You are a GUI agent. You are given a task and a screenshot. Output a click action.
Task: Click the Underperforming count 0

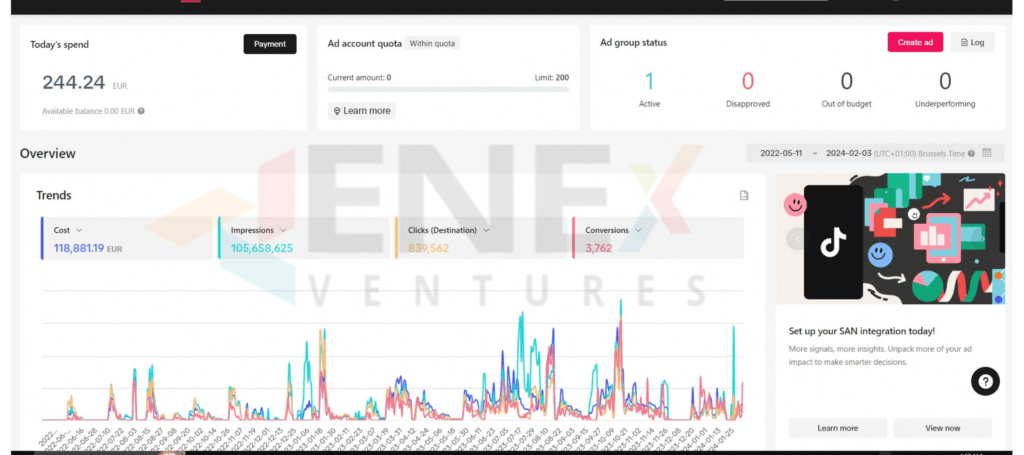pos(945,82)
